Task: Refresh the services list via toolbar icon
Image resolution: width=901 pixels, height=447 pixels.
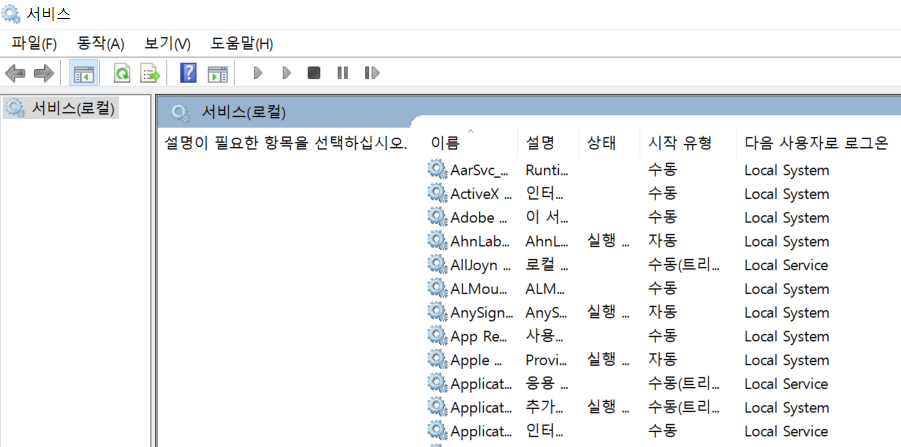Action: (x=122, y=73)
